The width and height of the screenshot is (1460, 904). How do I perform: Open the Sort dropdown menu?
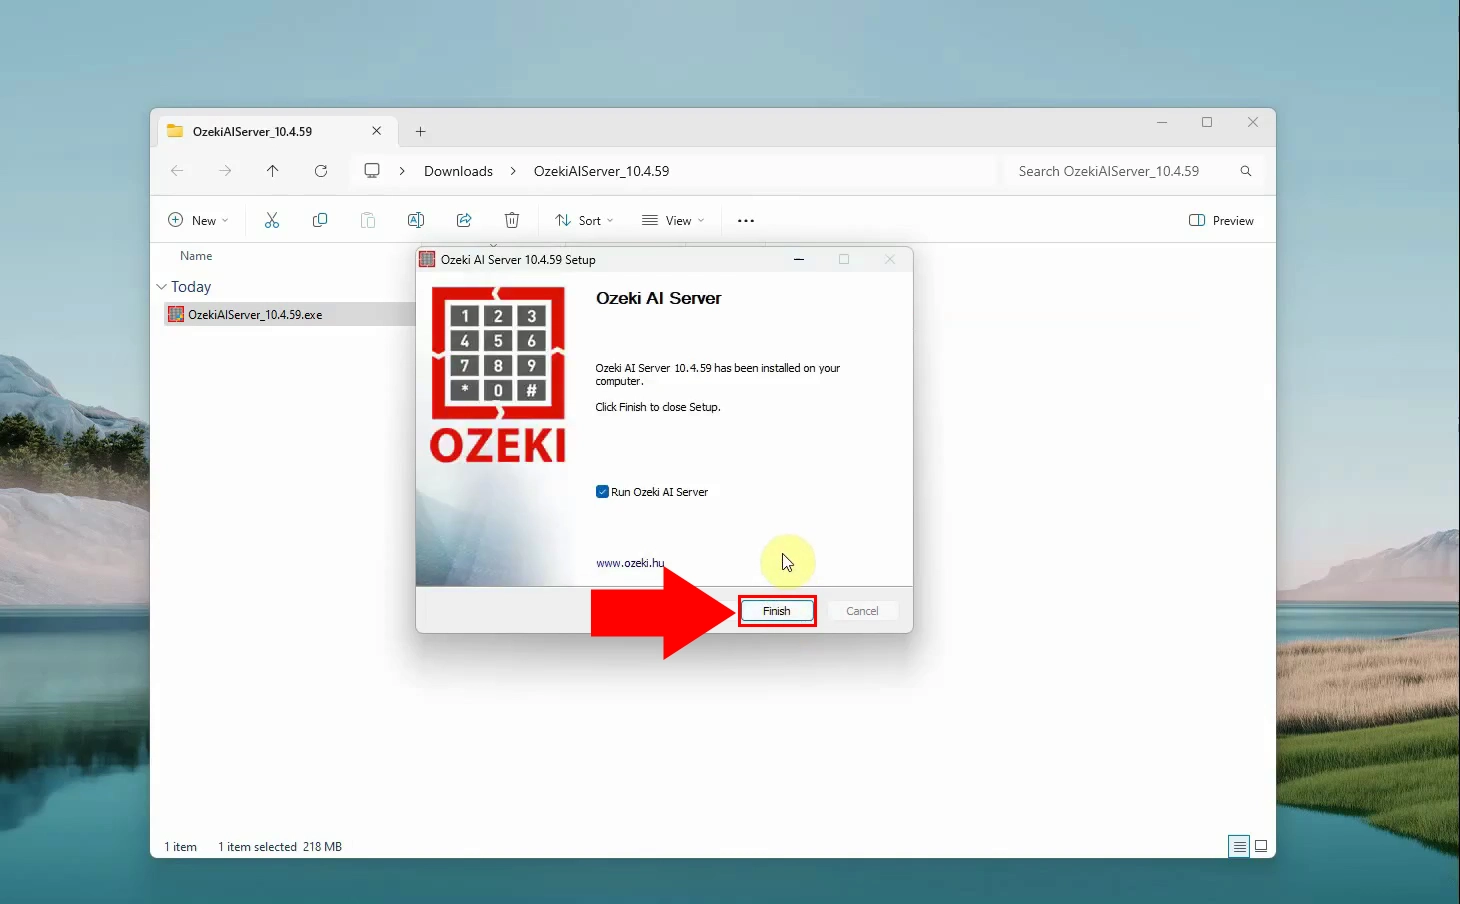click(x=585, y=220)
